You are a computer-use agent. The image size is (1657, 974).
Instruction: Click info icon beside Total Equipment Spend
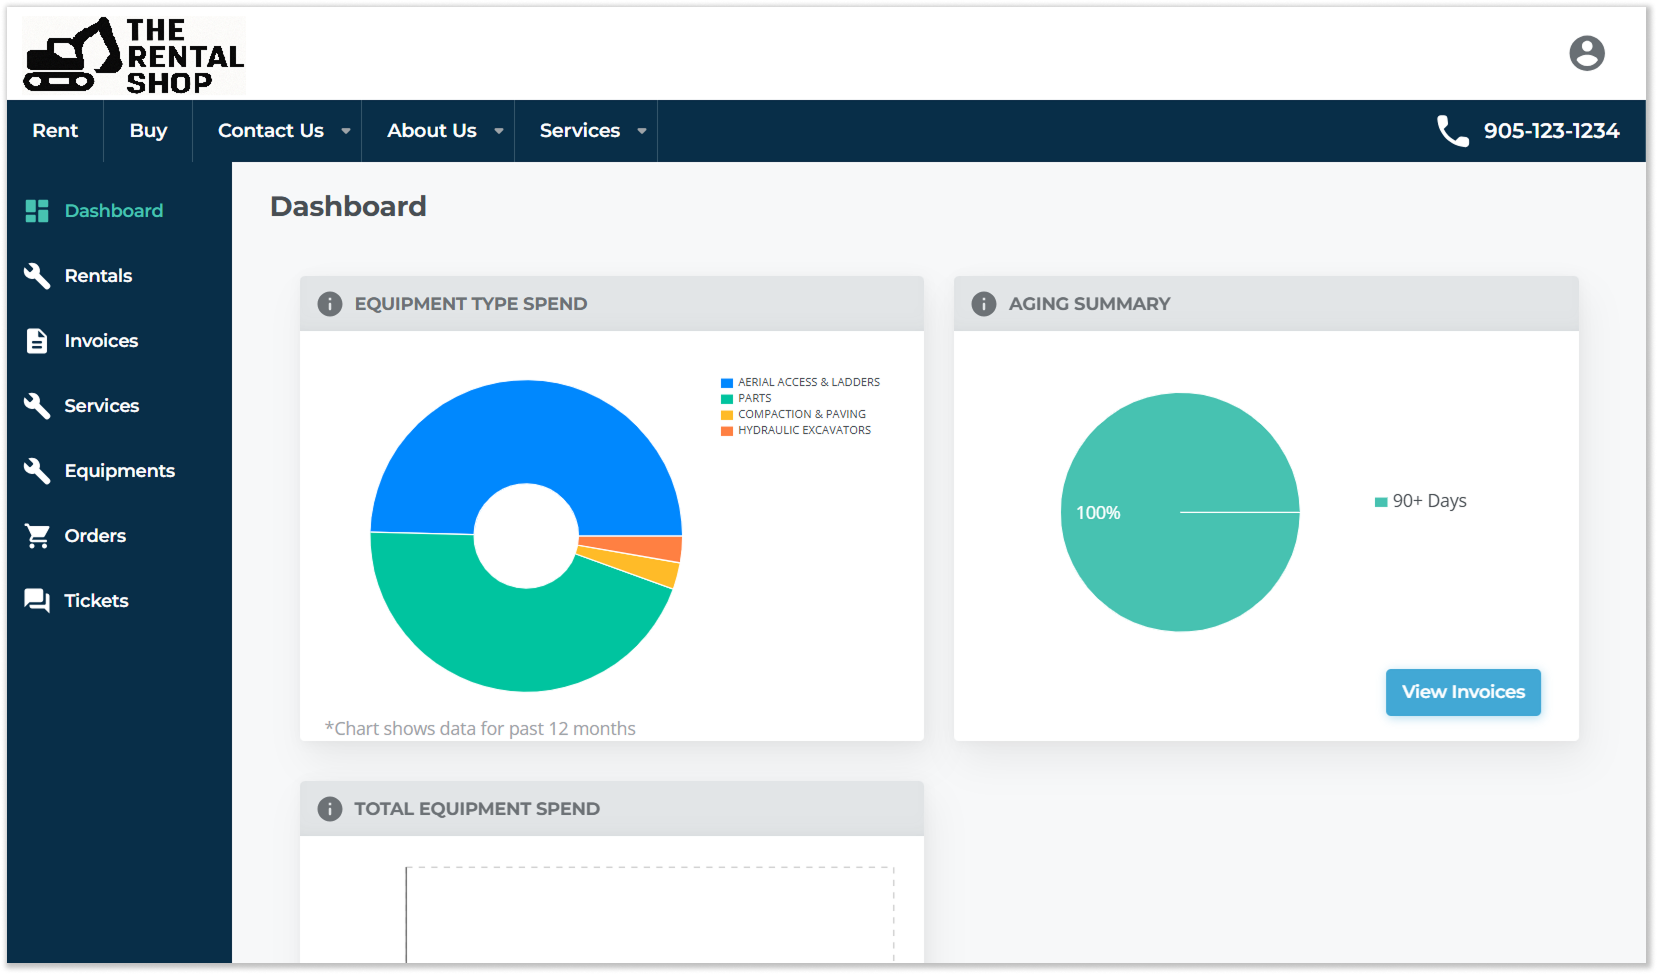pos(330,809)
